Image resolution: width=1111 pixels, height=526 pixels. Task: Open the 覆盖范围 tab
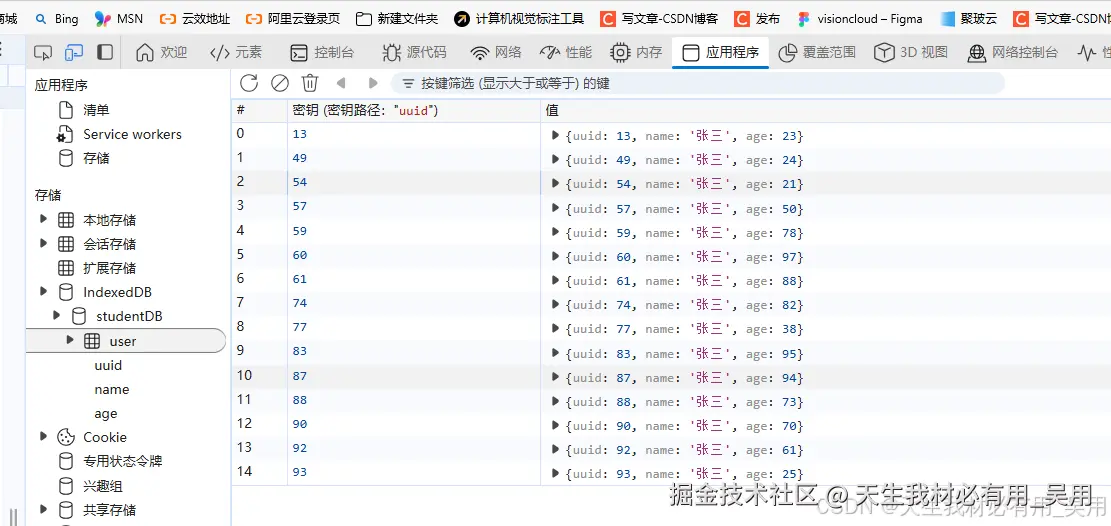[817, 52]
